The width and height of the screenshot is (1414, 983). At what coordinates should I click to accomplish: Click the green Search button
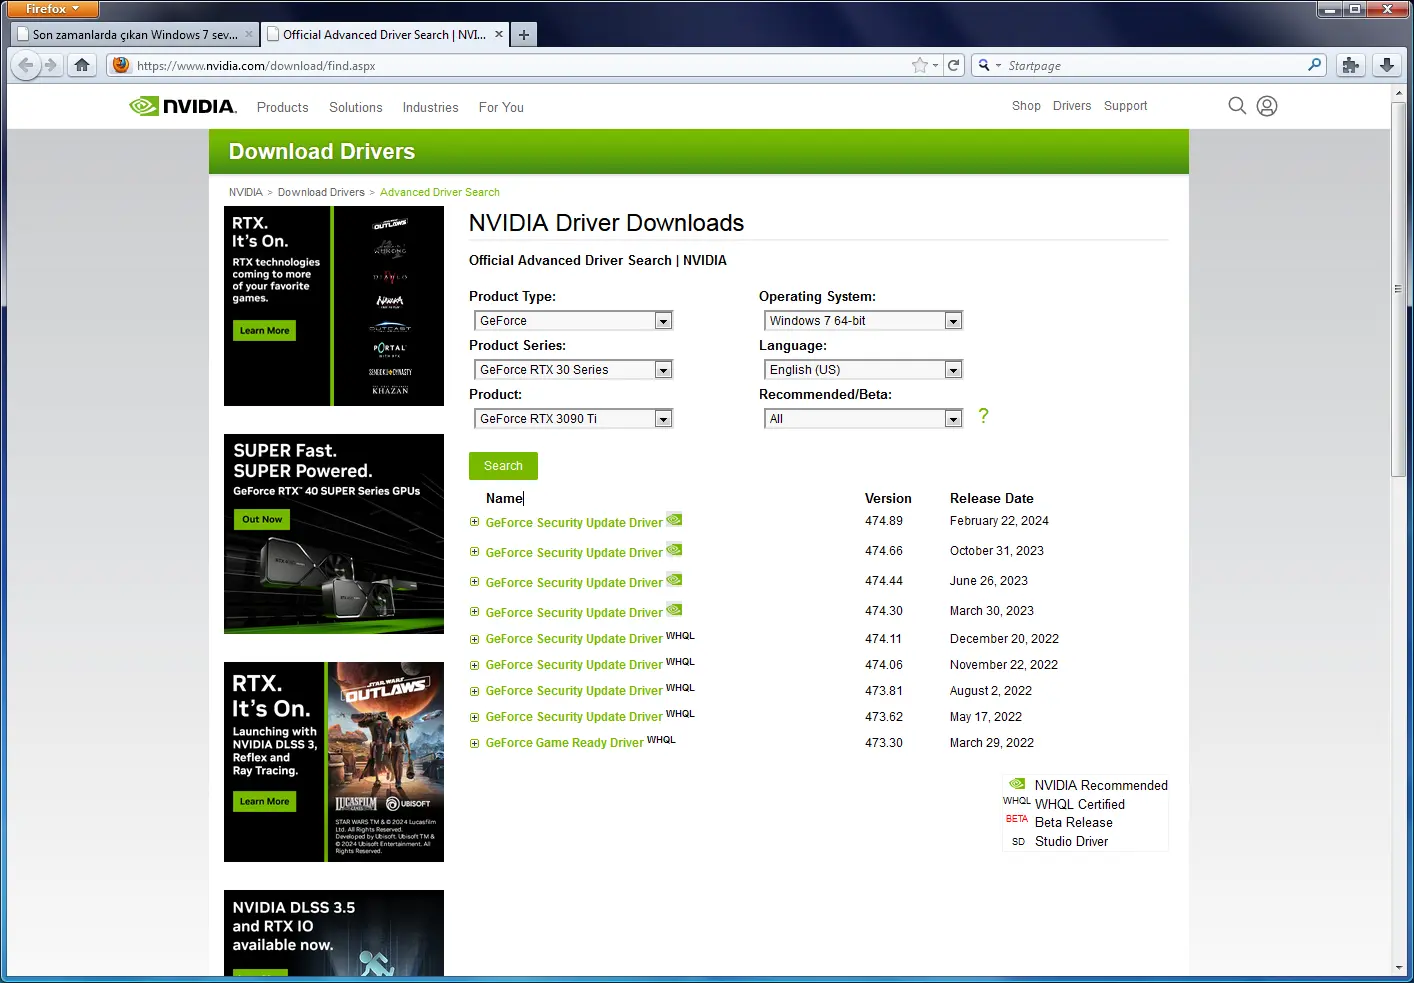pyautogui.click(x=503, y=466)
